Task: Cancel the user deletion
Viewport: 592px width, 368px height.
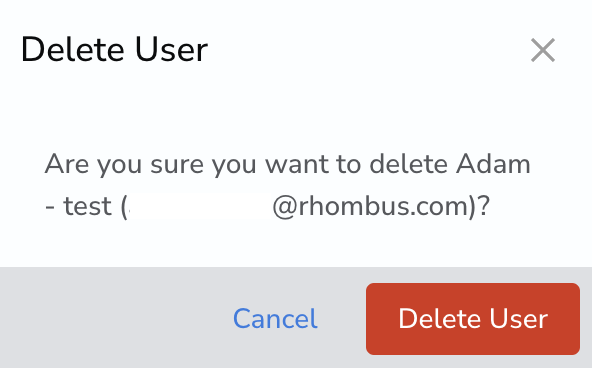Action: coord(275,319)
